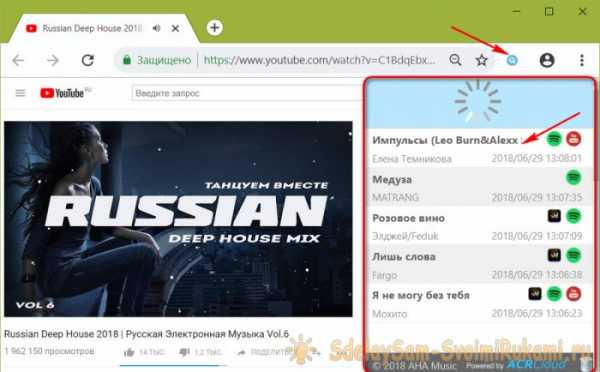600x372 pixels.
Task: Bookmark this page with the star icon
Action: 481,60
